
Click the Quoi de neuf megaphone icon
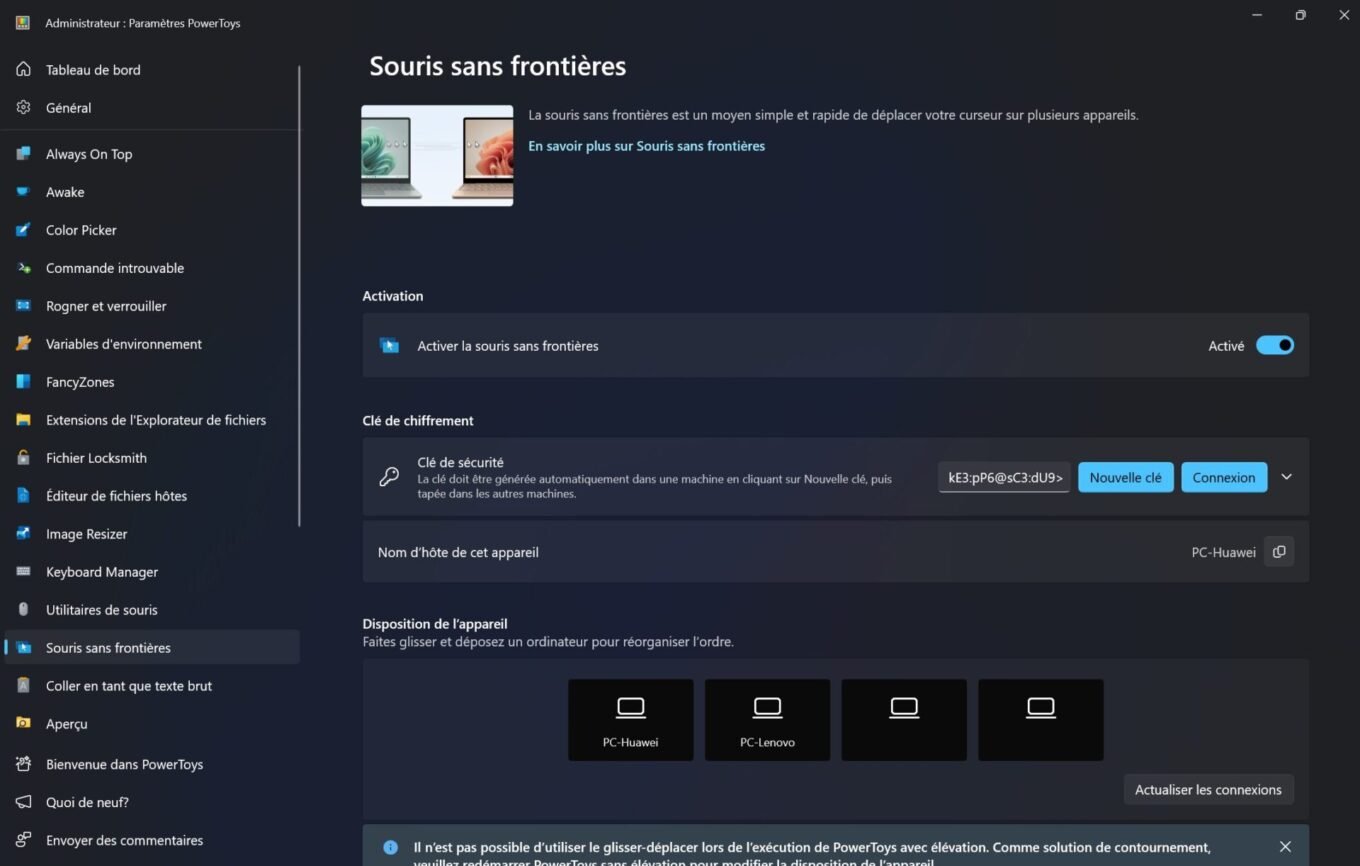click(x=23, y=802)
